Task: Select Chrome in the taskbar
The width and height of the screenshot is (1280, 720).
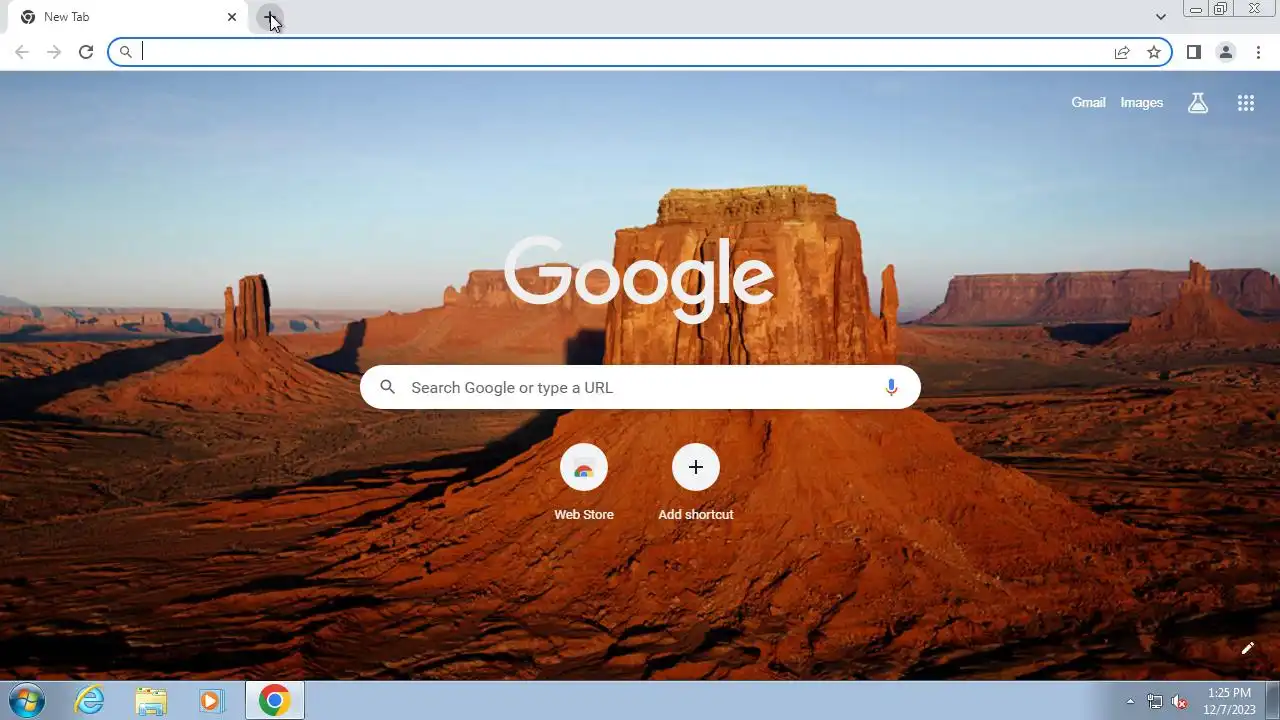Action: (x=275, y=700)
